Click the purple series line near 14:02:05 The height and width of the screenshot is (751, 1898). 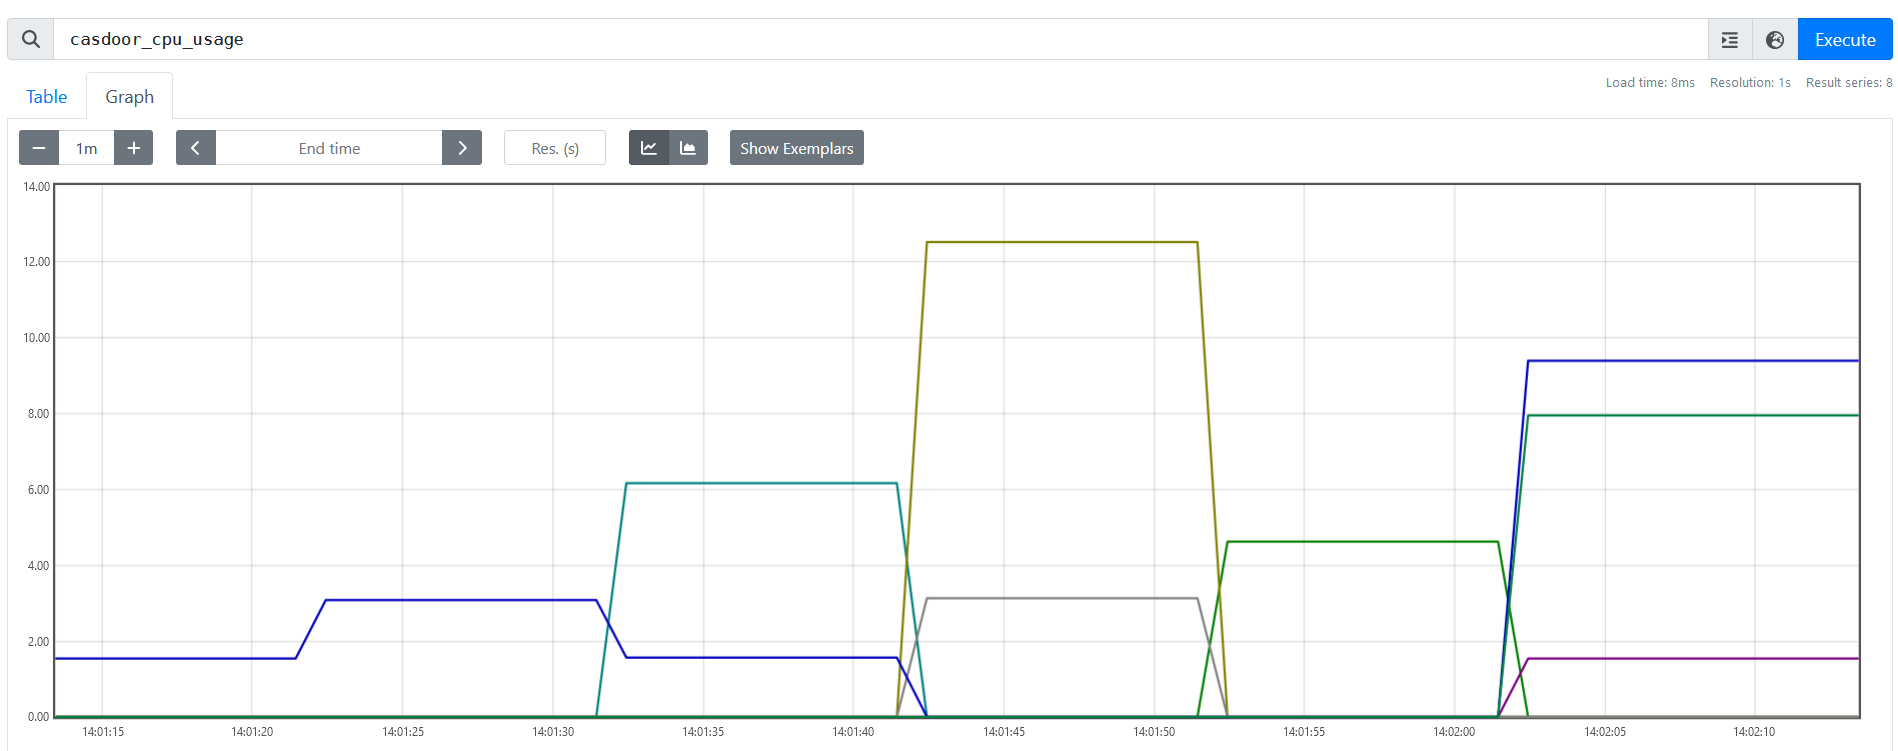pyautogui.click(x=1605, y=658)
